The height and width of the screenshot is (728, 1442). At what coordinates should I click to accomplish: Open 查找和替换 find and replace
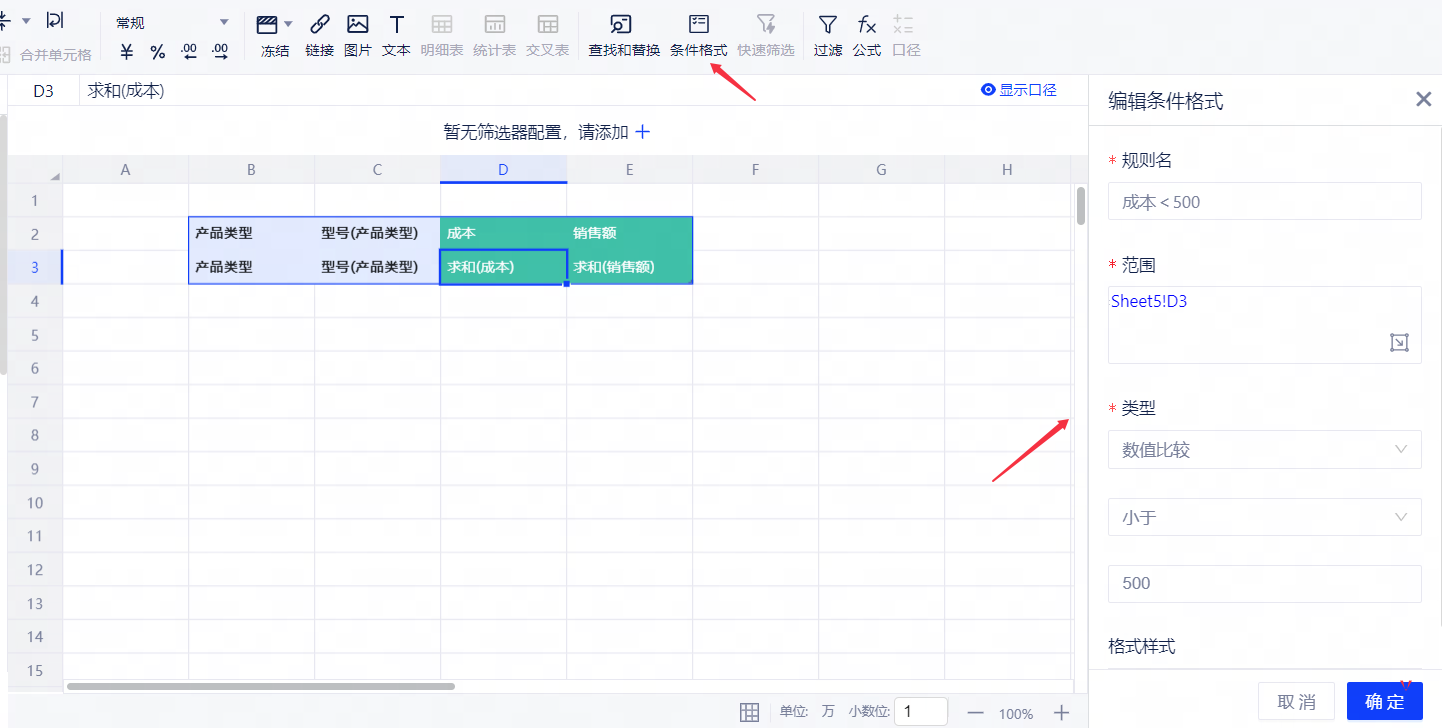click(x=623, y=33)
